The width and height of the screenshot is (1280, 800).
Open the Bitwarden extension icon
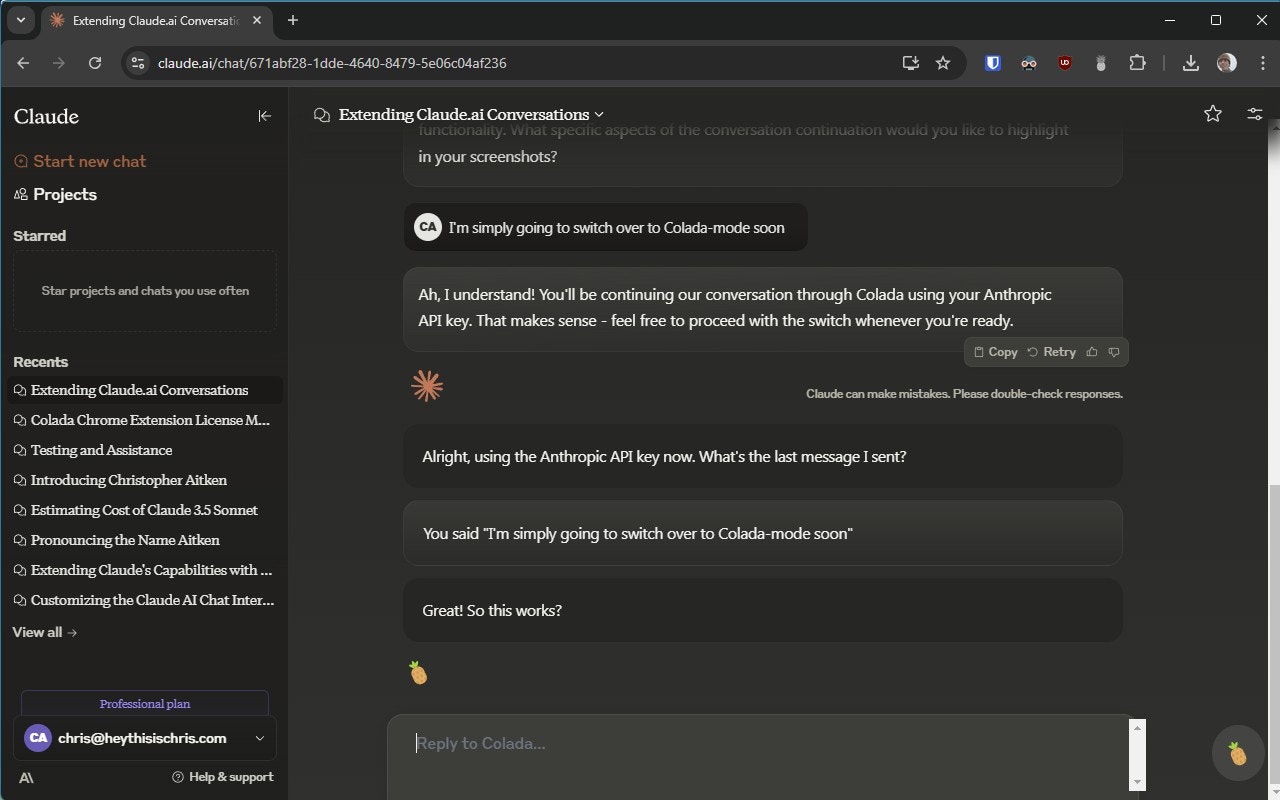[993, 63]
